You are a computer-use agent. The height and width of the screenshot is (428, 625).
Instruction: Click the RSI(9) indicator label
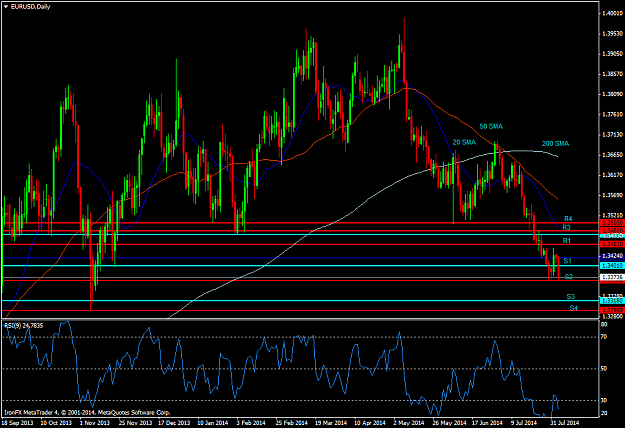23,326
